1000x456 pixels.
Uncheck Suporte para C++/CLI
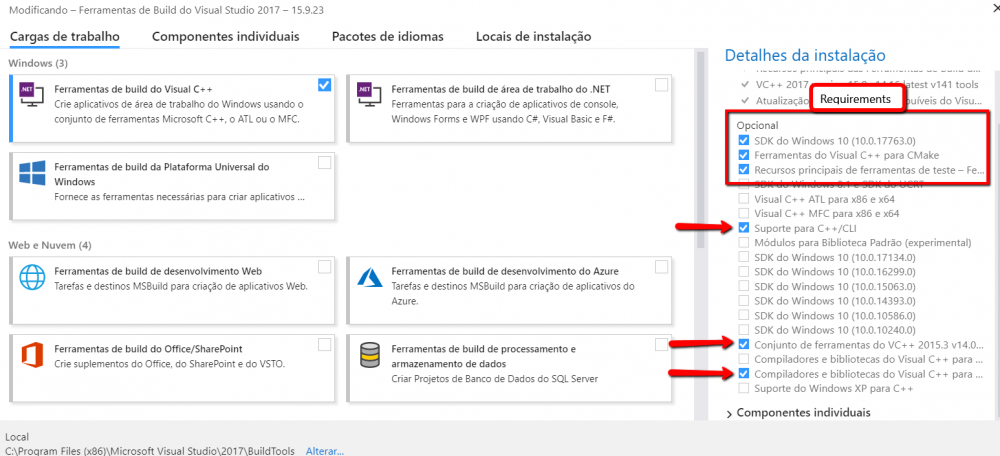744,228
